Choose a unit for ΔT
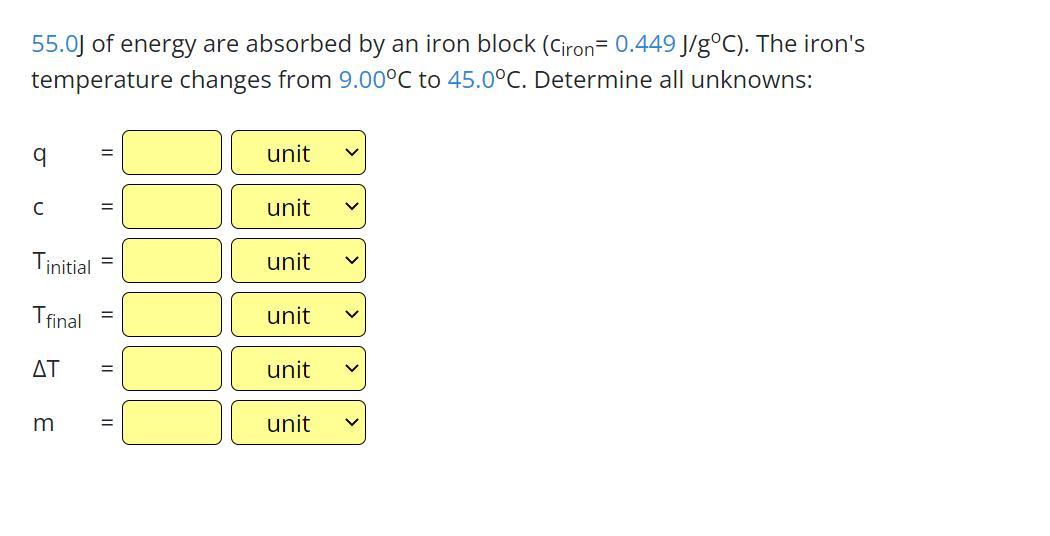The image size is (1050, 536). tap(298, 369)
